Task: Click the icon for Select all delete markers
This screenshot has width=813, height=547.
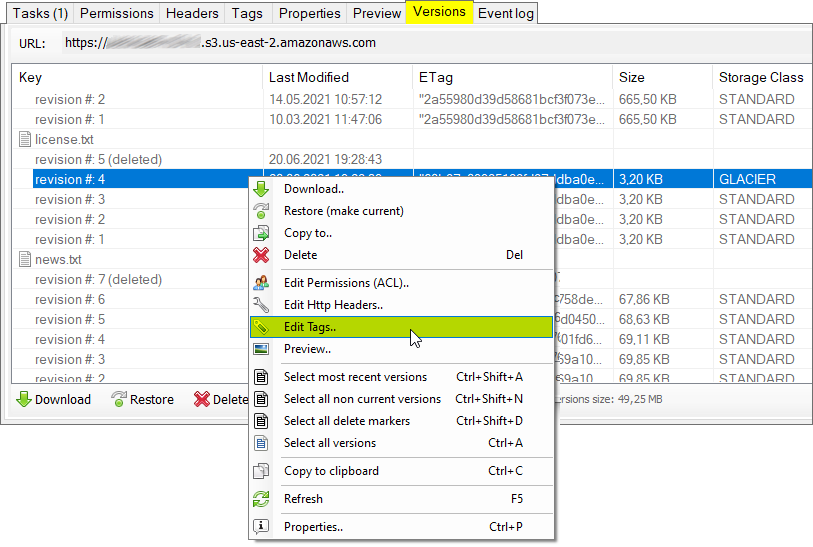Action: tap(261, 421)
